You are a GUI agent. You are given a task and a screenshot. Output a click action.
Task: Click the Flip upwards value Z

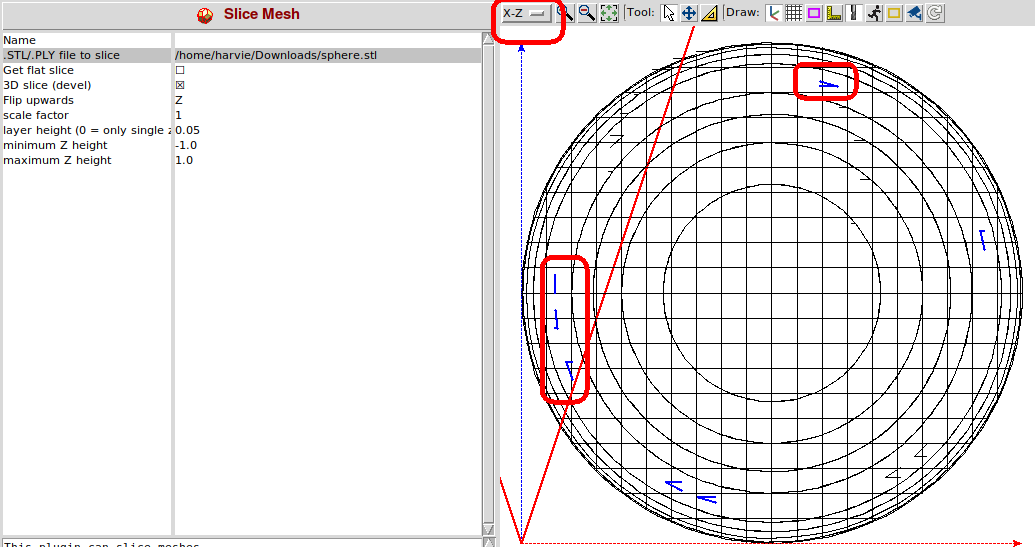point(179,100)
